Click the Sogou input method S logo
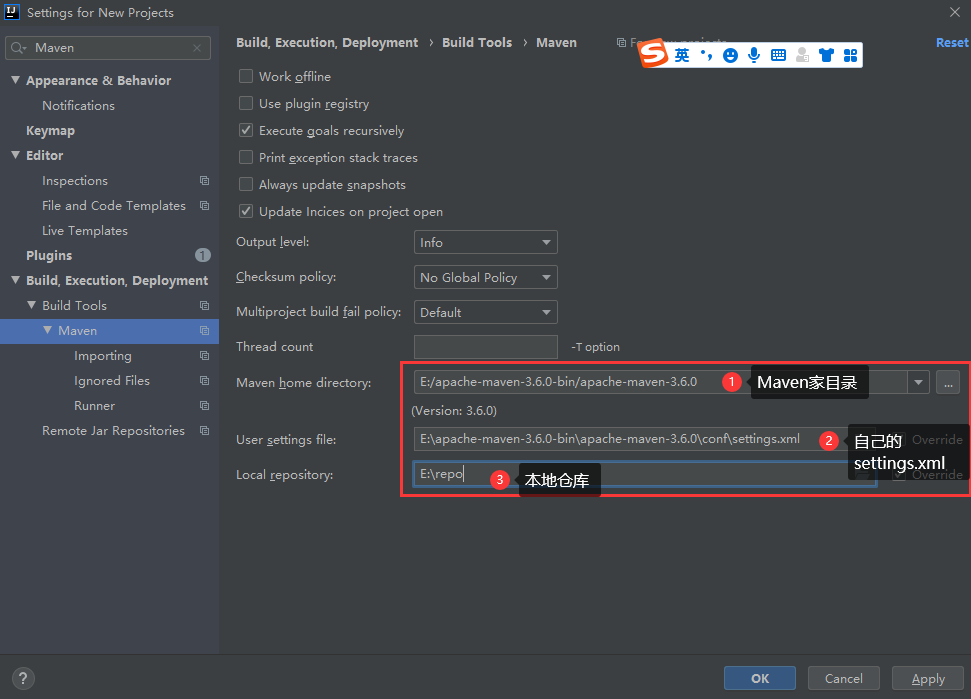 tap(654, 53)
